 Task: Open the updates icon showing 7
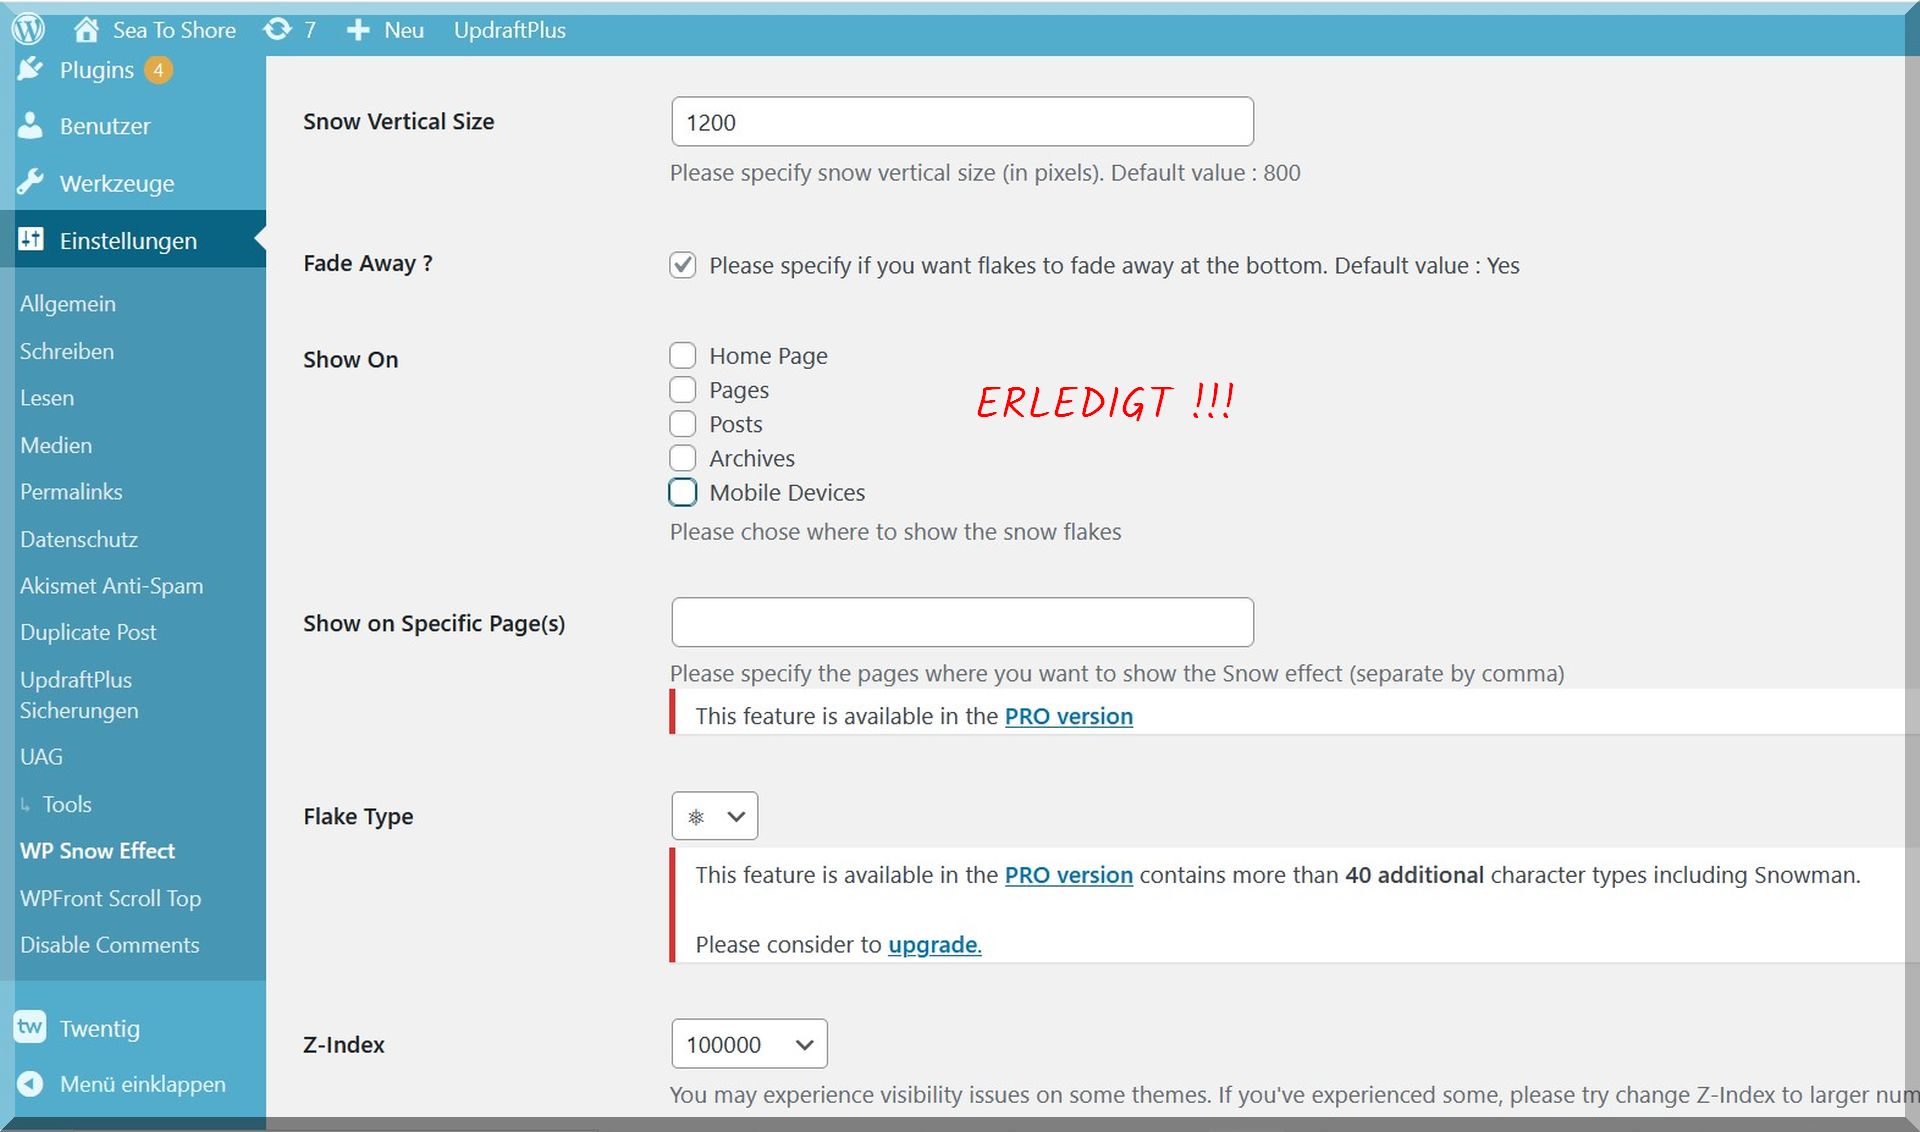coord(277,30)
